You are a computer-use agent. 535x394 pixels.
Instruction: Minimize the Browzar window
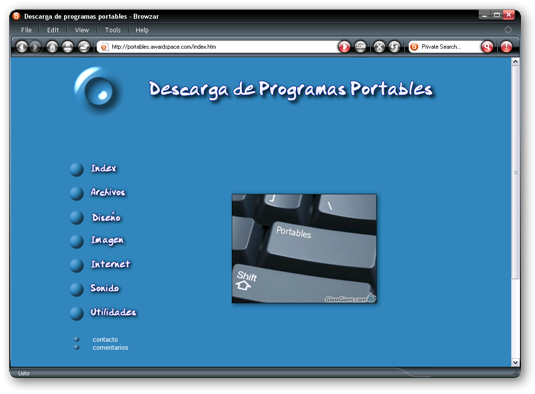tap(484, 15)
